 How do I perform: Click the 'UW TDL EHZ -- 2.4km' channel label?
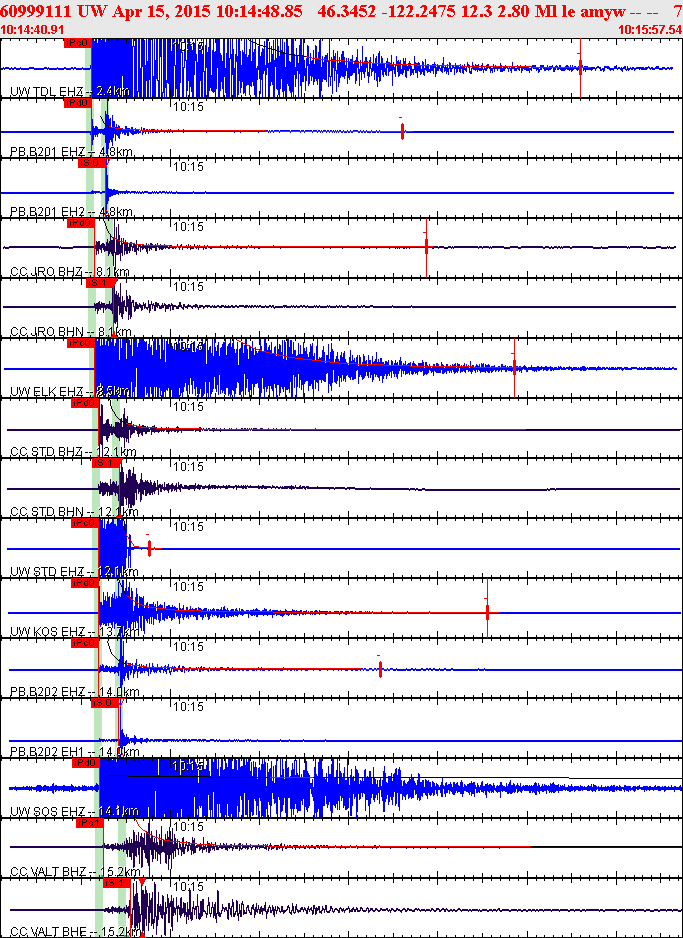[x=69, y=92]
